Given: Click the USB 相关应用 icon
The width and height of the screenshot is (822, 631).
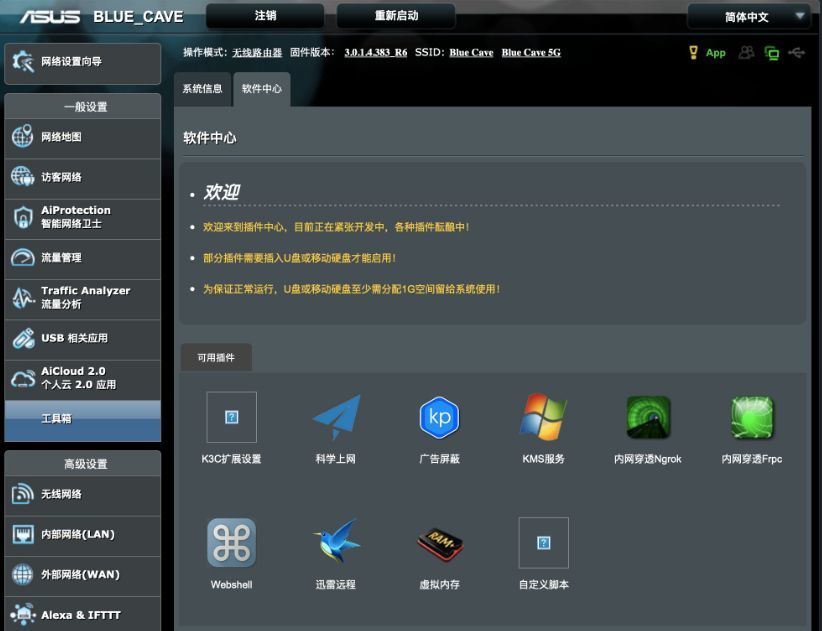Looking at the screenshot, I should [23, 338].
